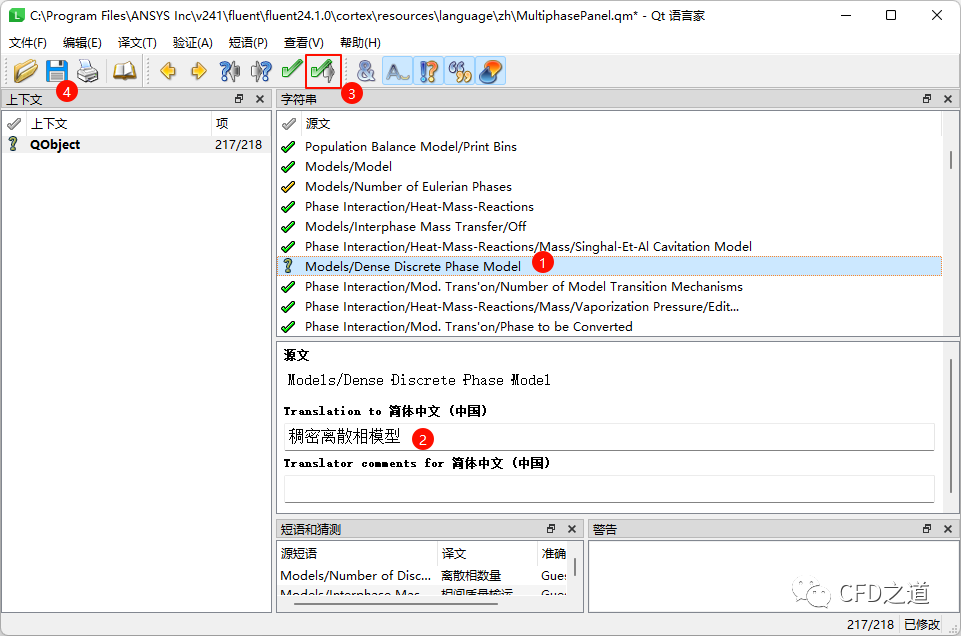Open the 查看(V) menu
Viewport: 961px width, 636px height.
pos(303,43)
